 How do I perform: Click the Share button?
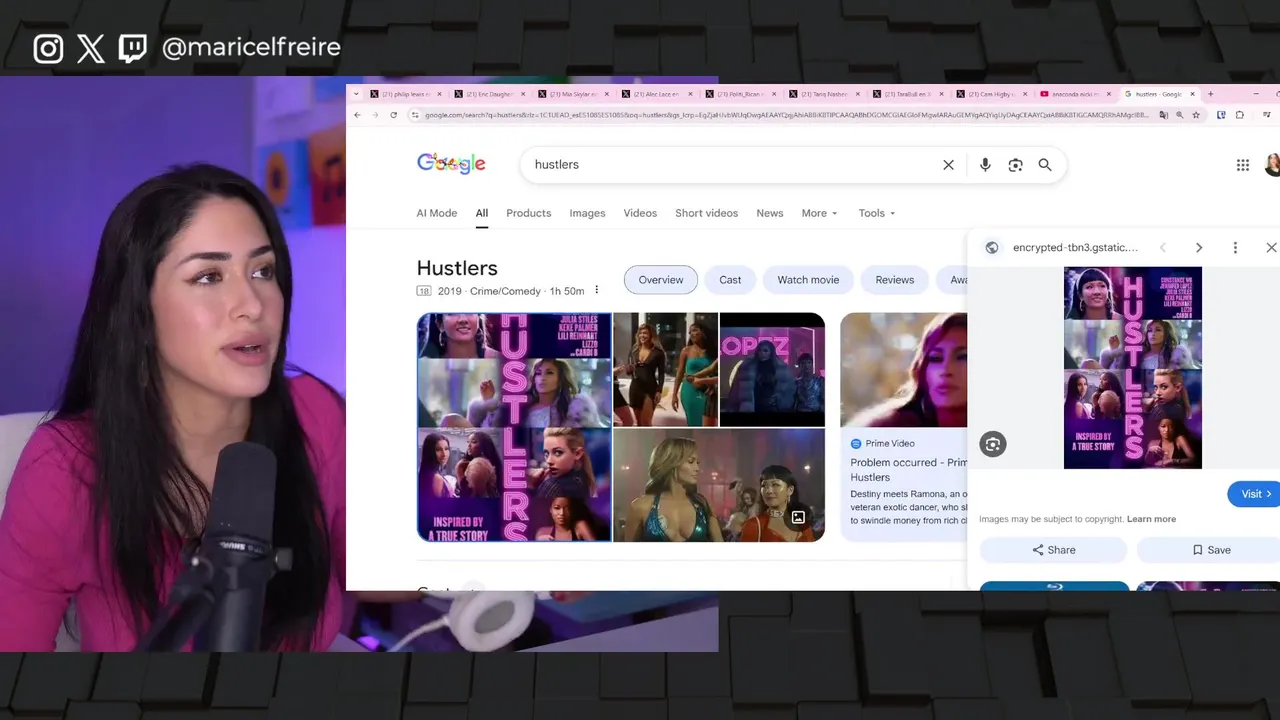click(x=1053, y=550)
